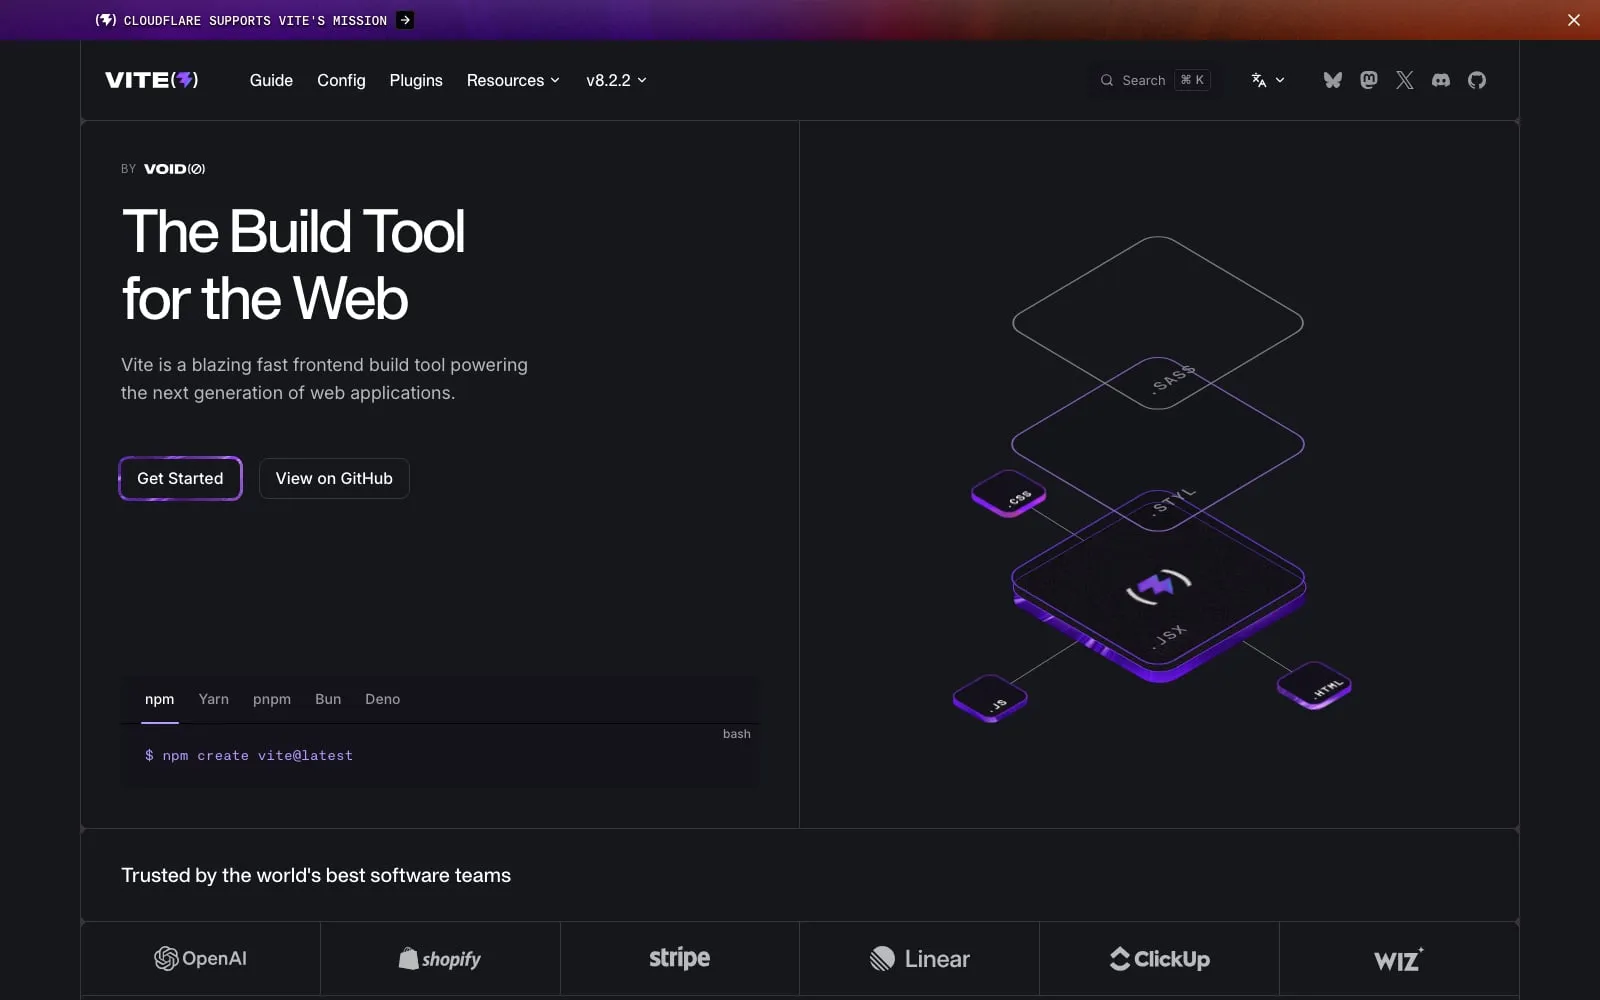Viewport: 1600px width, 1000px height.
Task: Click the VOID logo under BY
Action: [175, 169]
